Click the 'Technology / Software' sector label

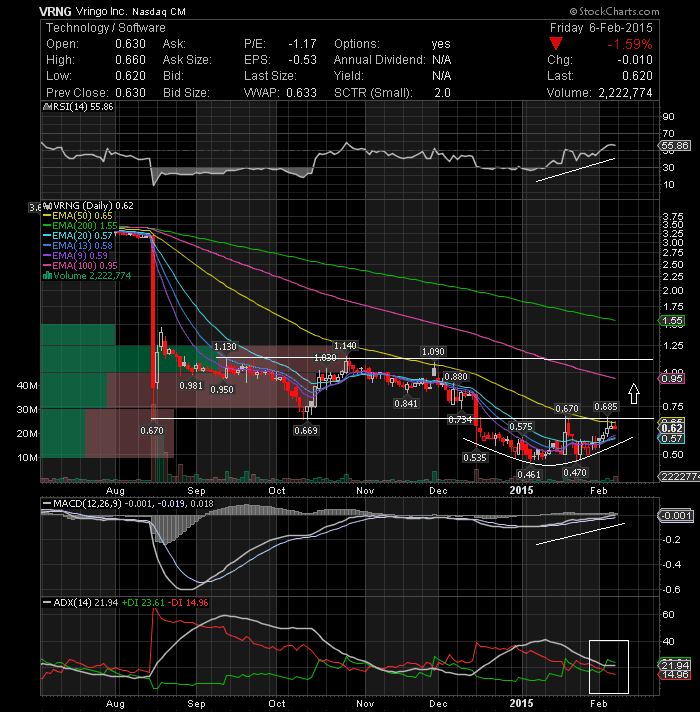[106, 28]
